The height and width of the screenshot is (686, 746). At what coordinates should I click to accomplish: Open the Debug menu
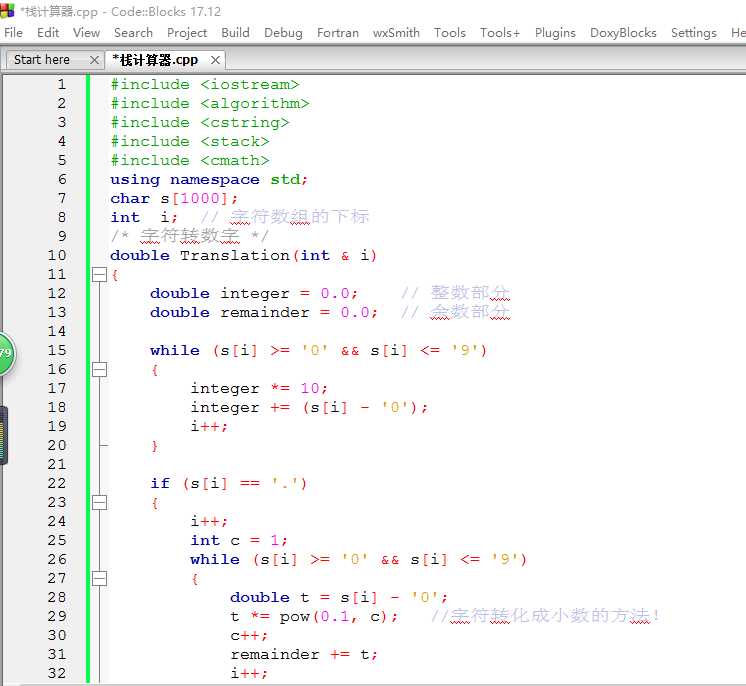click(283, 33)
